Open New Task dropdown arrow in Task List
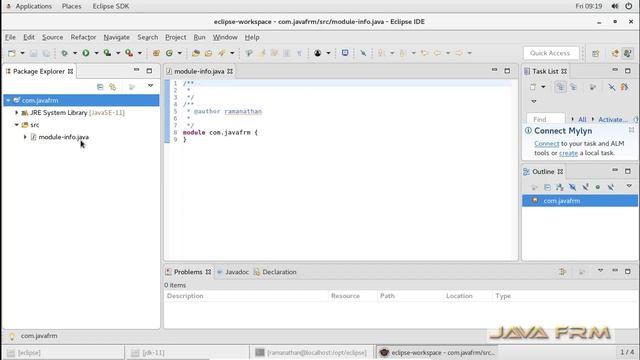 pos(543,87)
